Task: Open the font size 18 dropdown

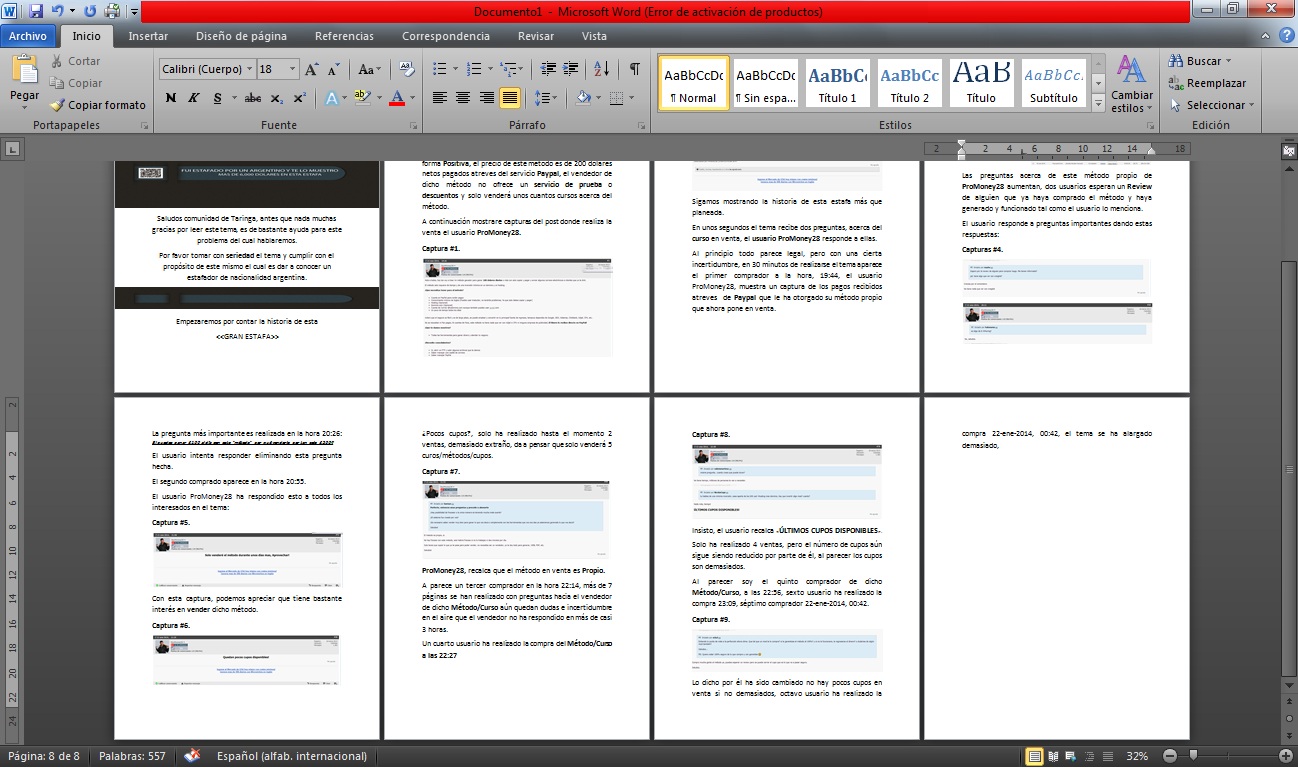Action: [x=292, y=70]
